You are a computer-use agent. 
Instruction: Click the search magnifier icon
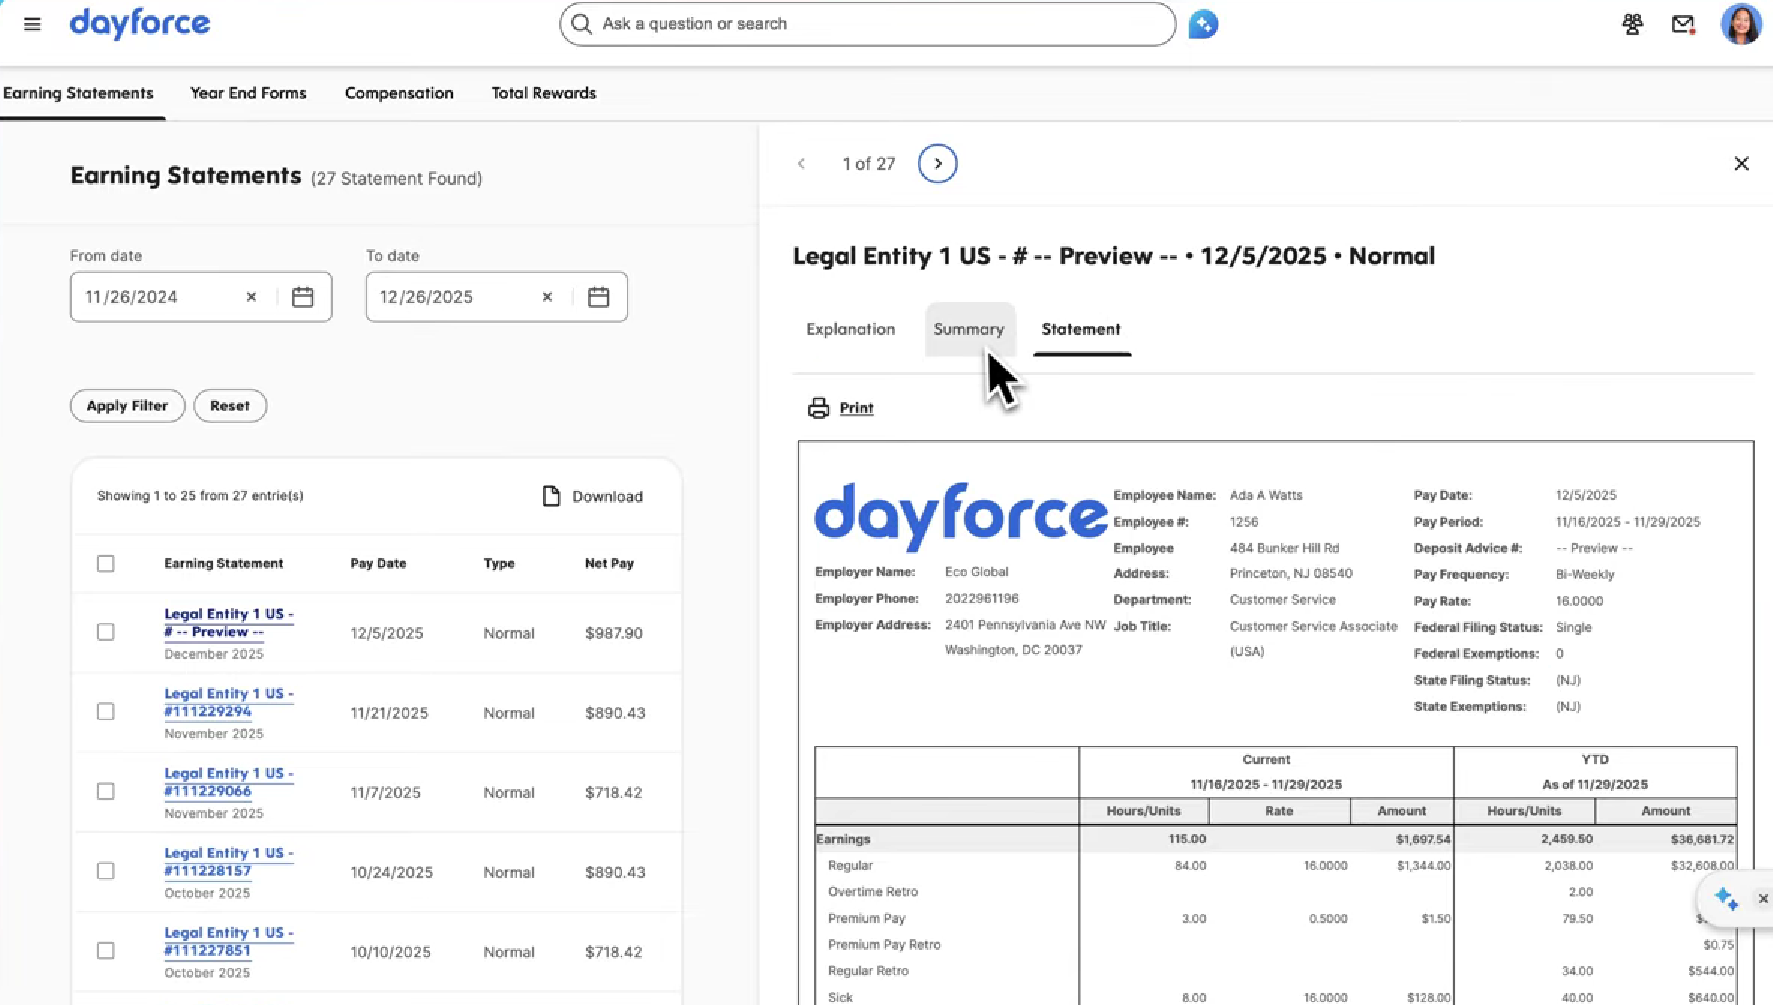click(582, 24)
